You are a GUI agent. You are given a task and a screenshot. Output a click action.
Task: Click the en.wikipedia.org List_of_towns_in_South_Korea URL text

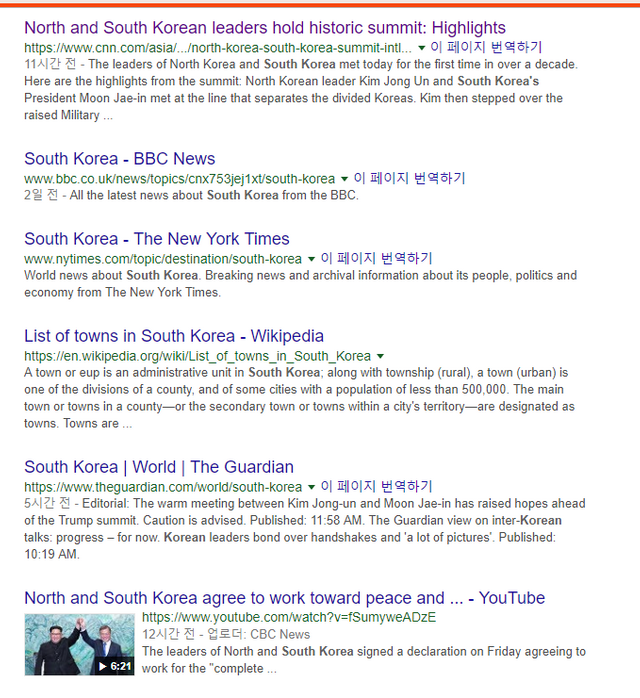(x=198, y=356)
